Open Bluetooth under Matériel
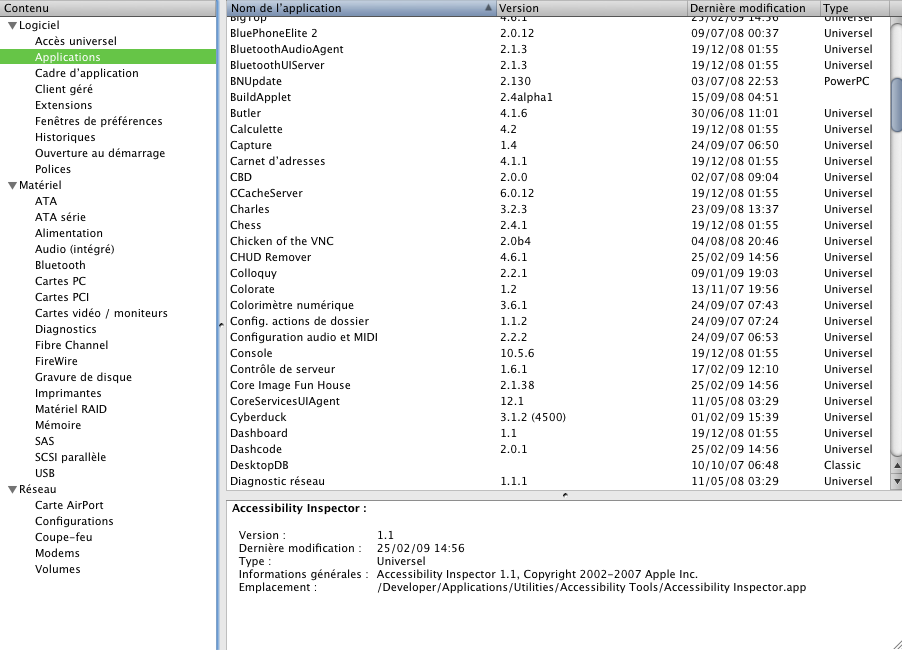 pos(60,265)
